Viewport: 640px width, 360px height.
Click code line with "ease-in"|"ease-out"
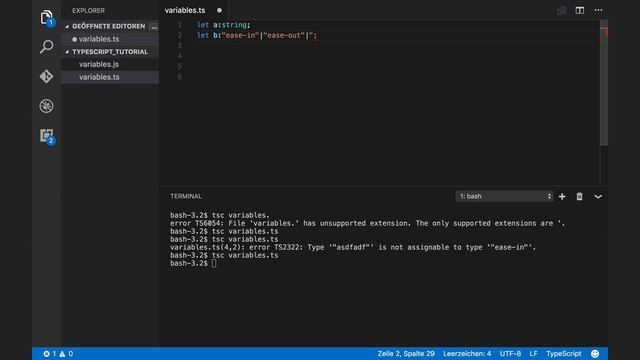click(257, 36)
